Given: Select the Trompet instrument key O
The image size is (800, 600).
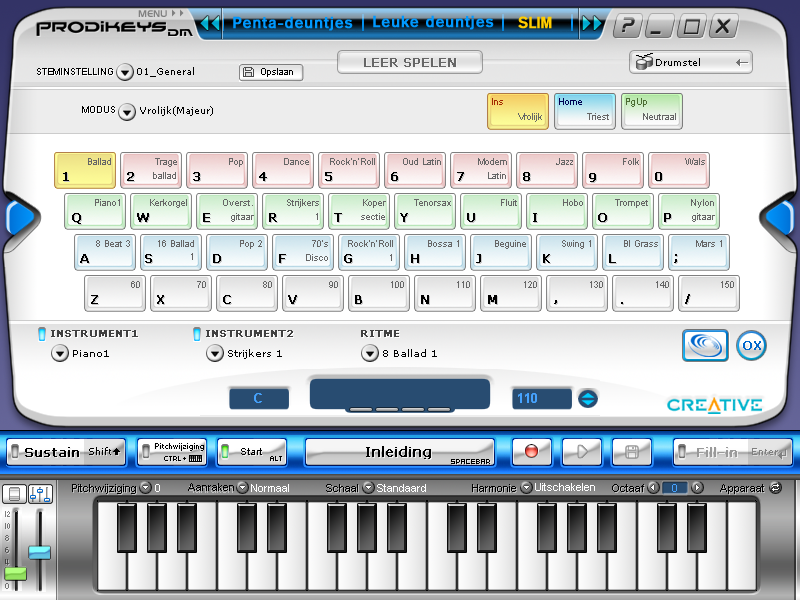Looking at the screenshot, I should tap(623, 211).
